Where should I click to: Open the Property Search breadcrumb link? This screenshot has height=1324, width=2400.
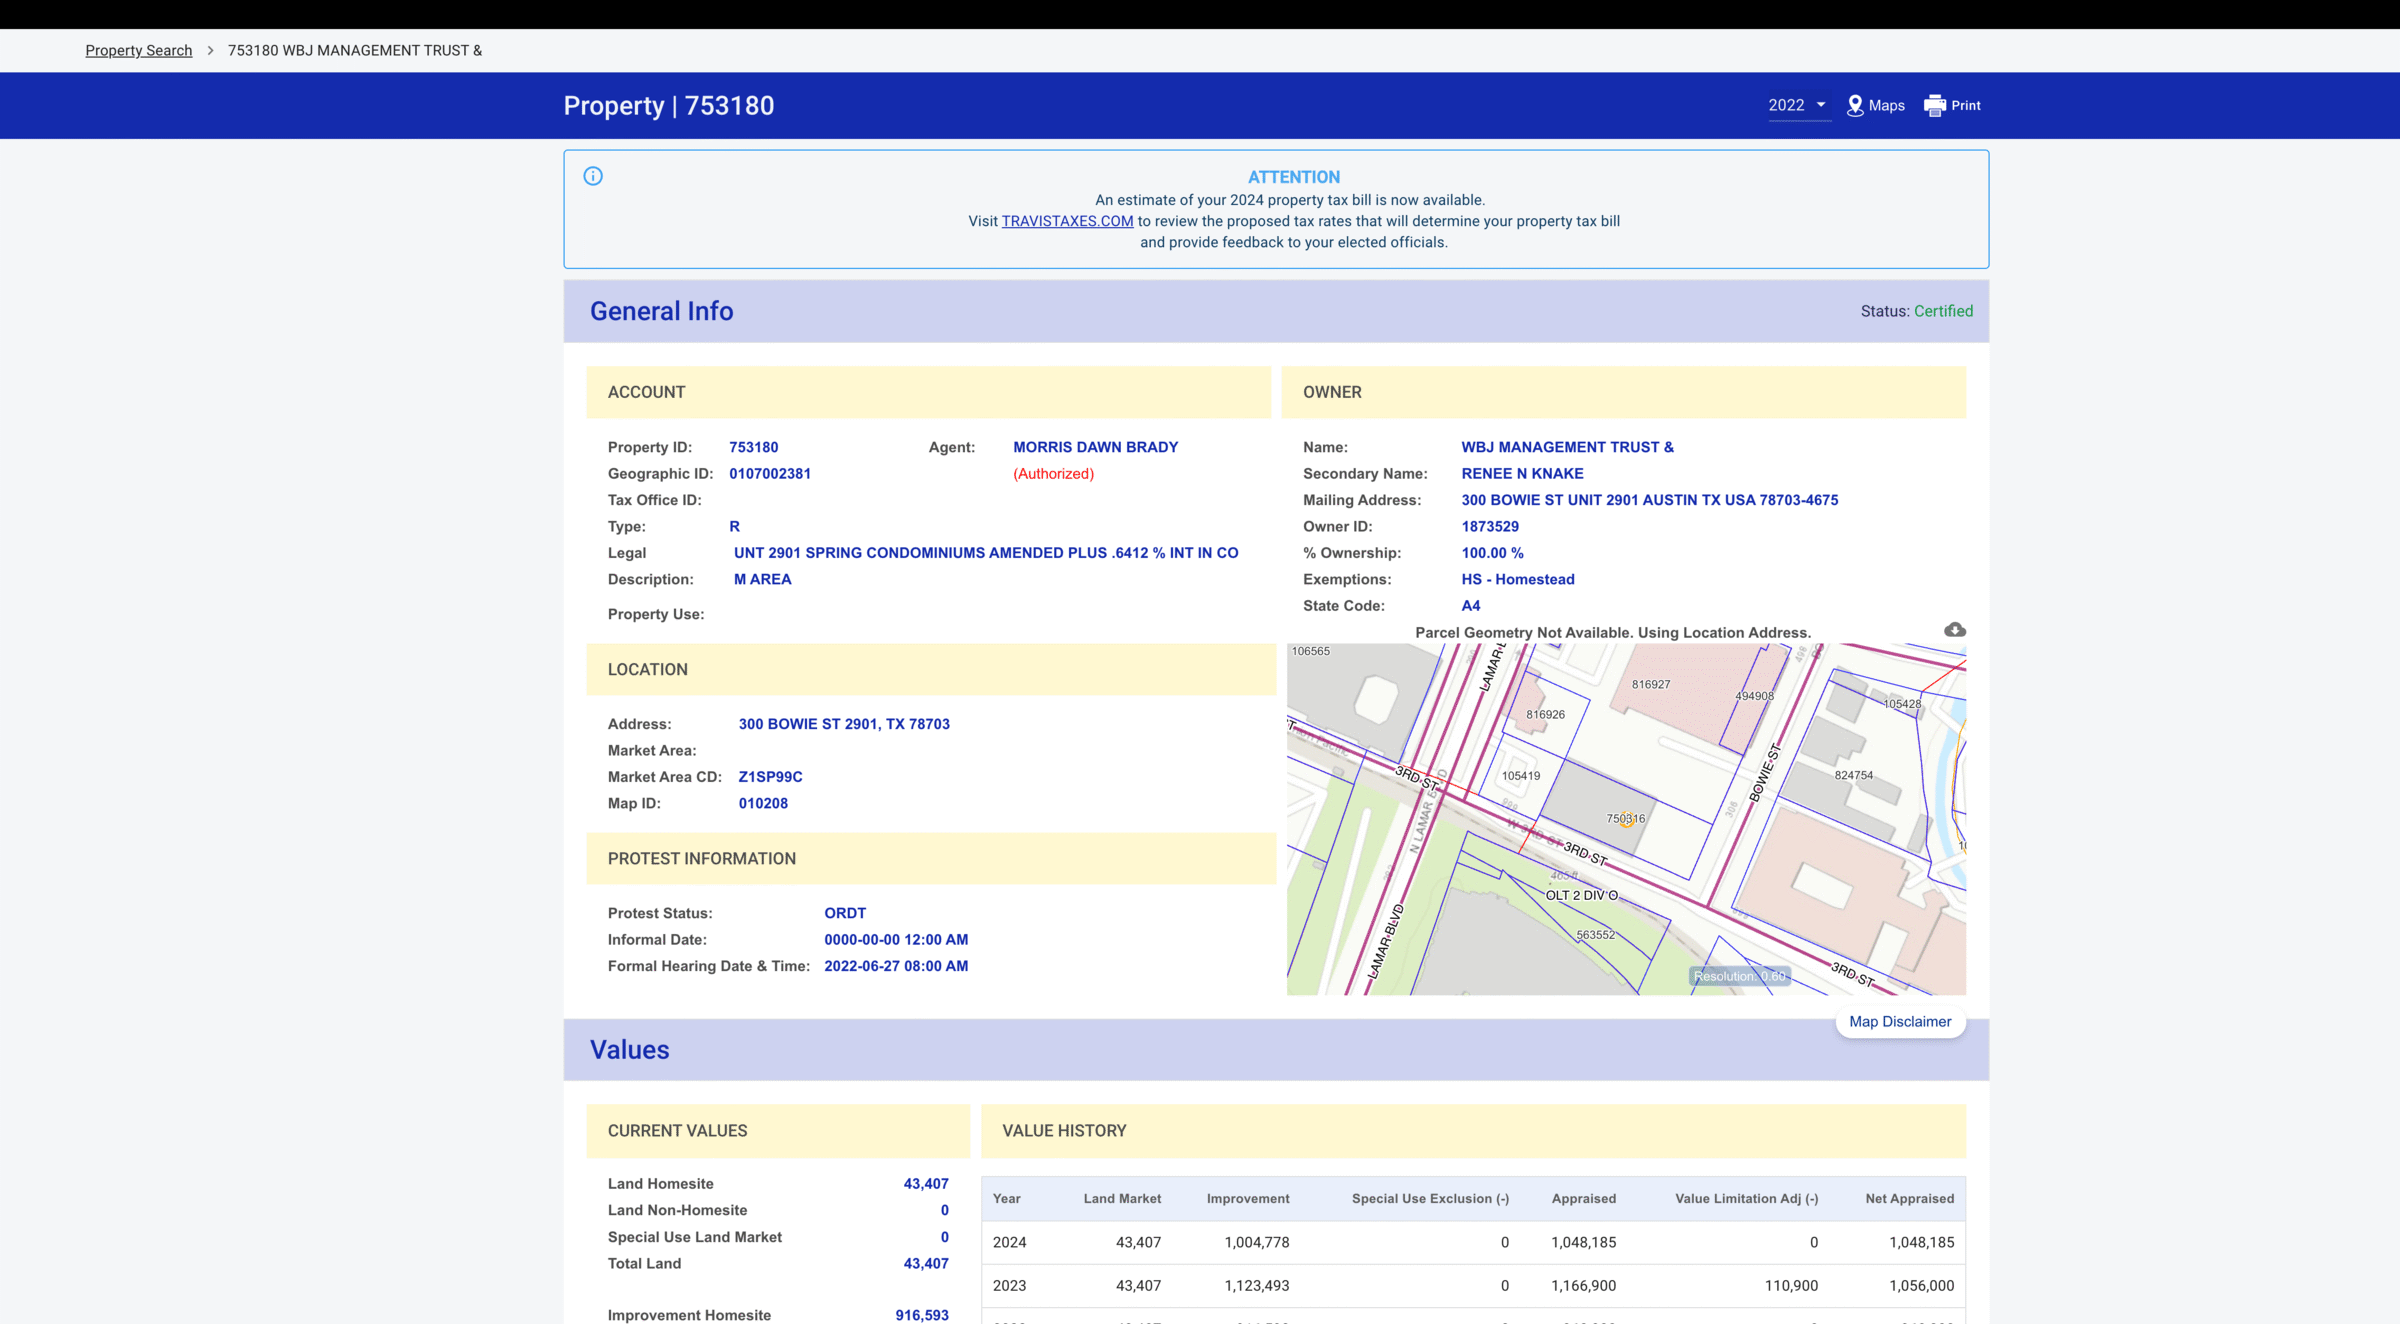coord(138,51)
